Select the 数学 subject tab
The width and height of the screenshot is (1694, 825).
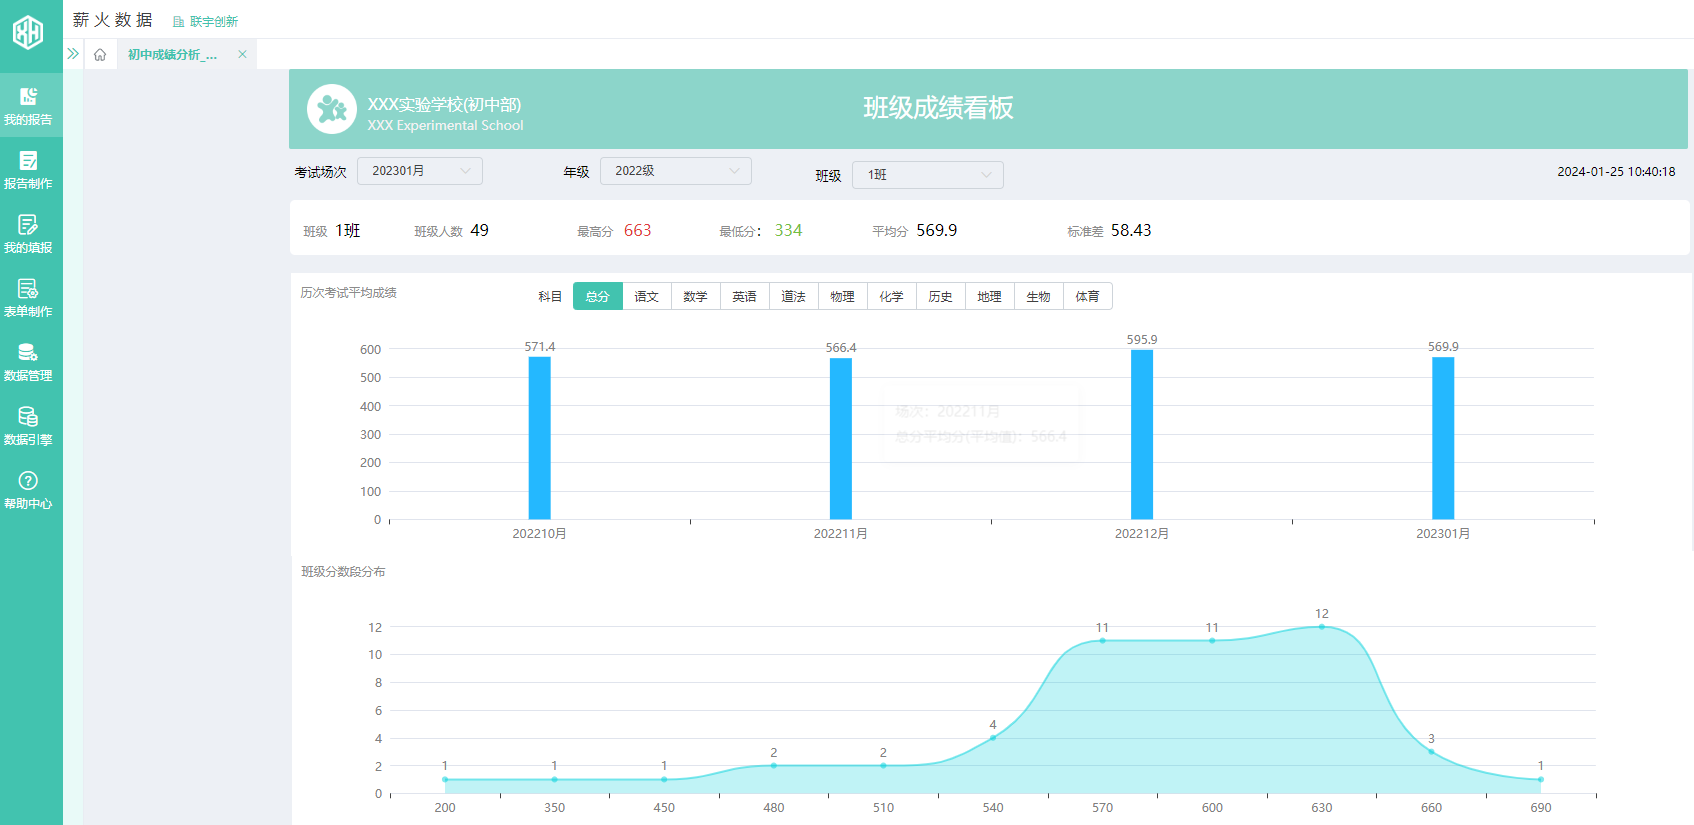click(x=696, y=296)
